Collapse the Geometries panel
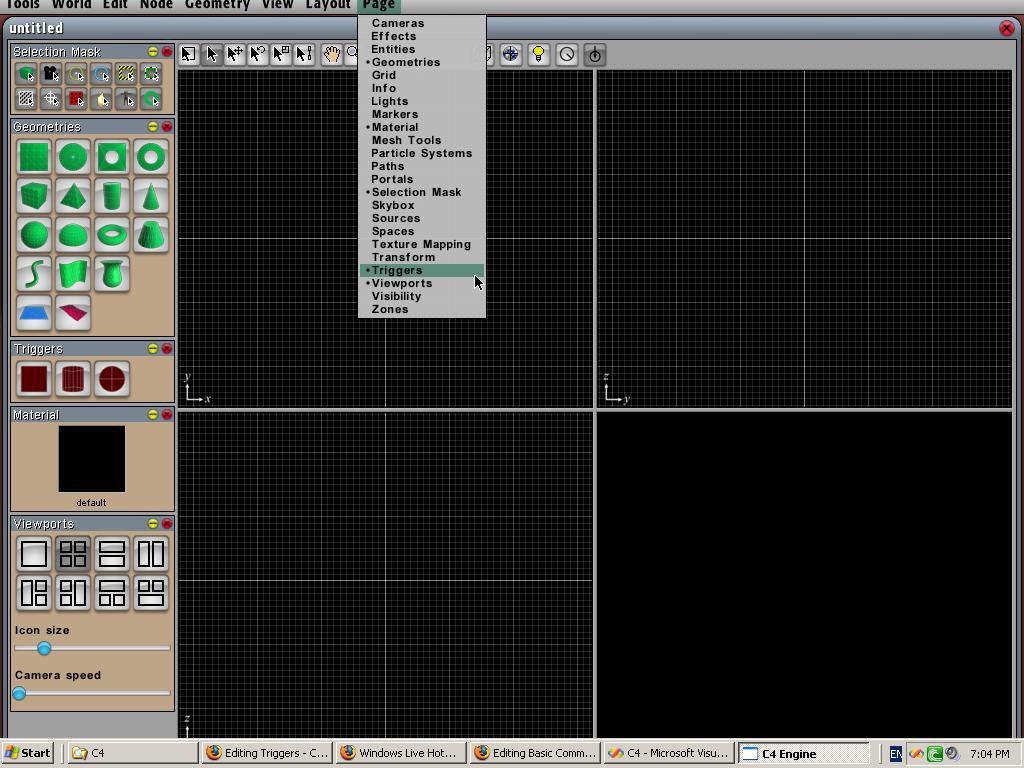This screenshot has width=1024, height=768. click(x=153, y=127)
